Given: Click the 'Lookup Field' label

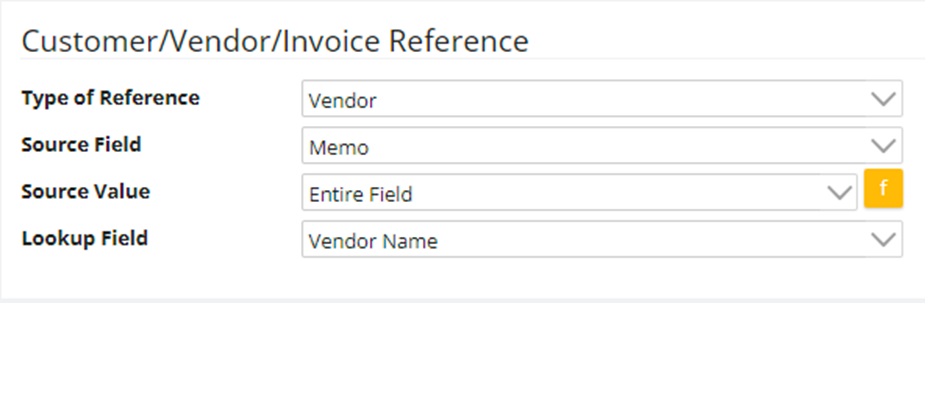Looking at the screenshot, I should [x=84, y=238].
